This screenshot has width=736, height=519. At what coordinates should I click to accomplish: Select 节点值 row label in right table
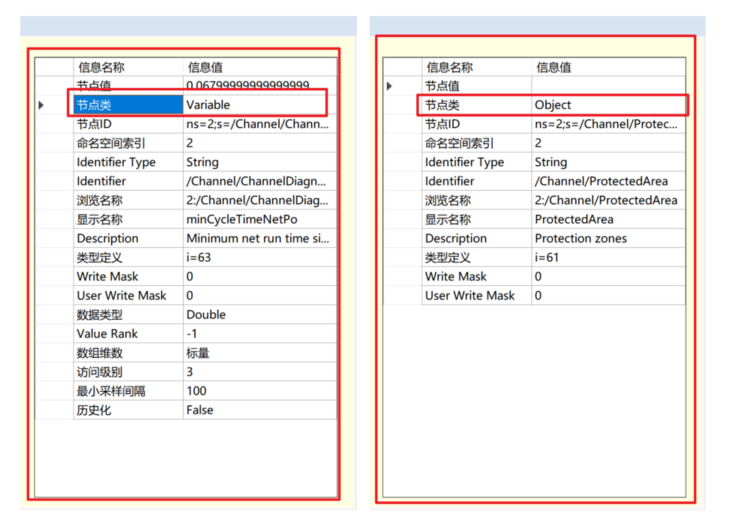pyautogui.click(x=442, y=86)
